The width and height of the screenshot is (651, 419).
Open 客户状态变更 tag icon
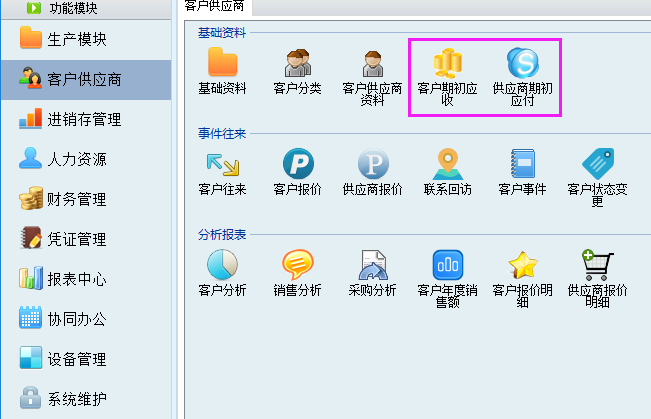coord(597,163)
